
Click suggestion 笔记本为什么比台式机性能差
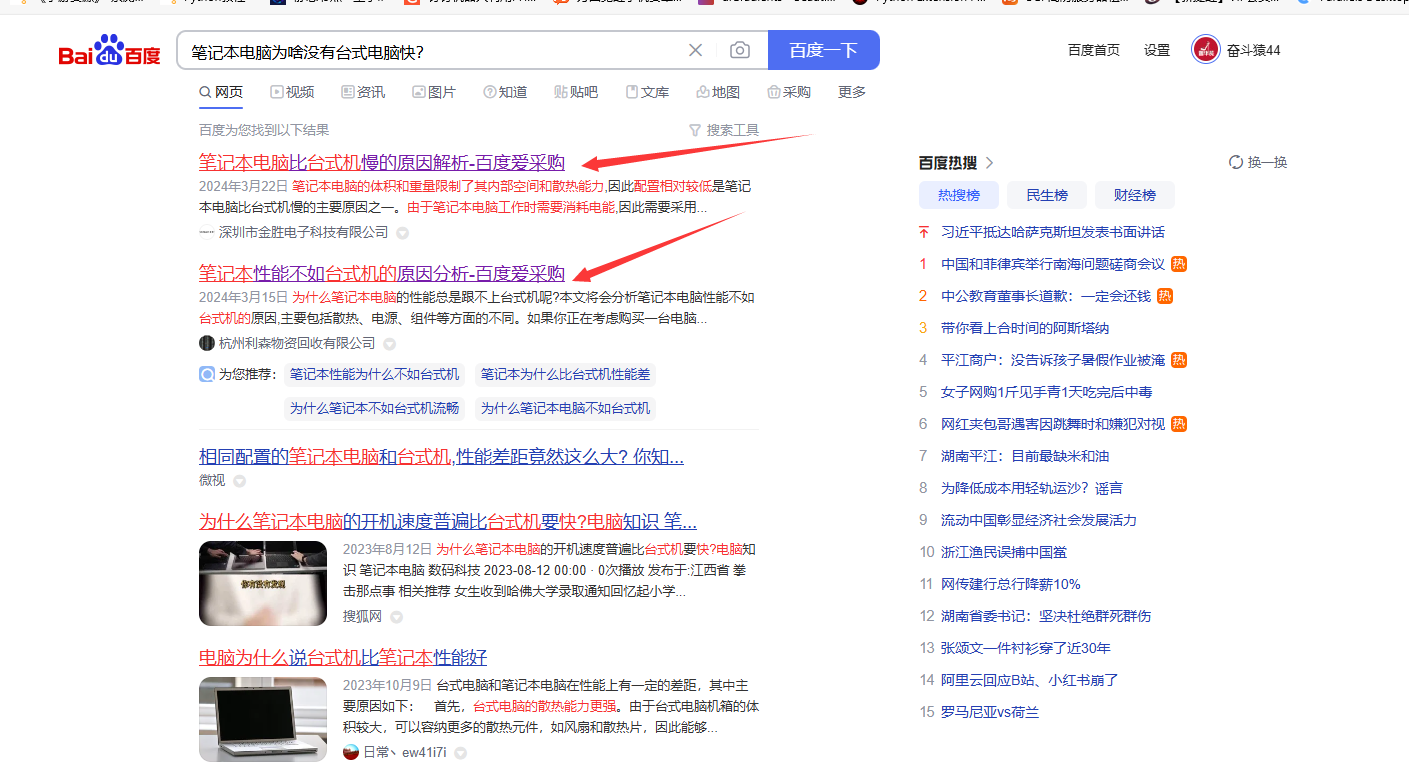(565, 375)
